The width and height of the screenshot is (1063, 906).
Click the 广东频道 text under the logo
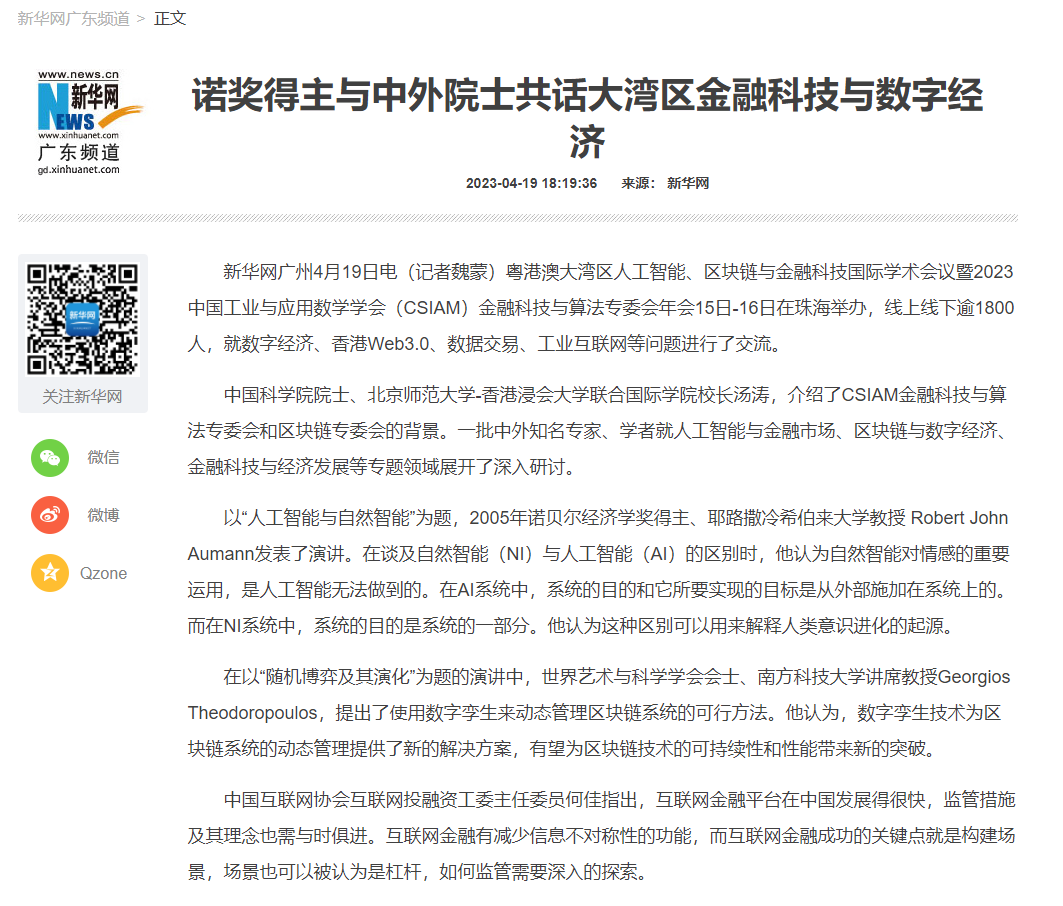[x=79, y=152]
